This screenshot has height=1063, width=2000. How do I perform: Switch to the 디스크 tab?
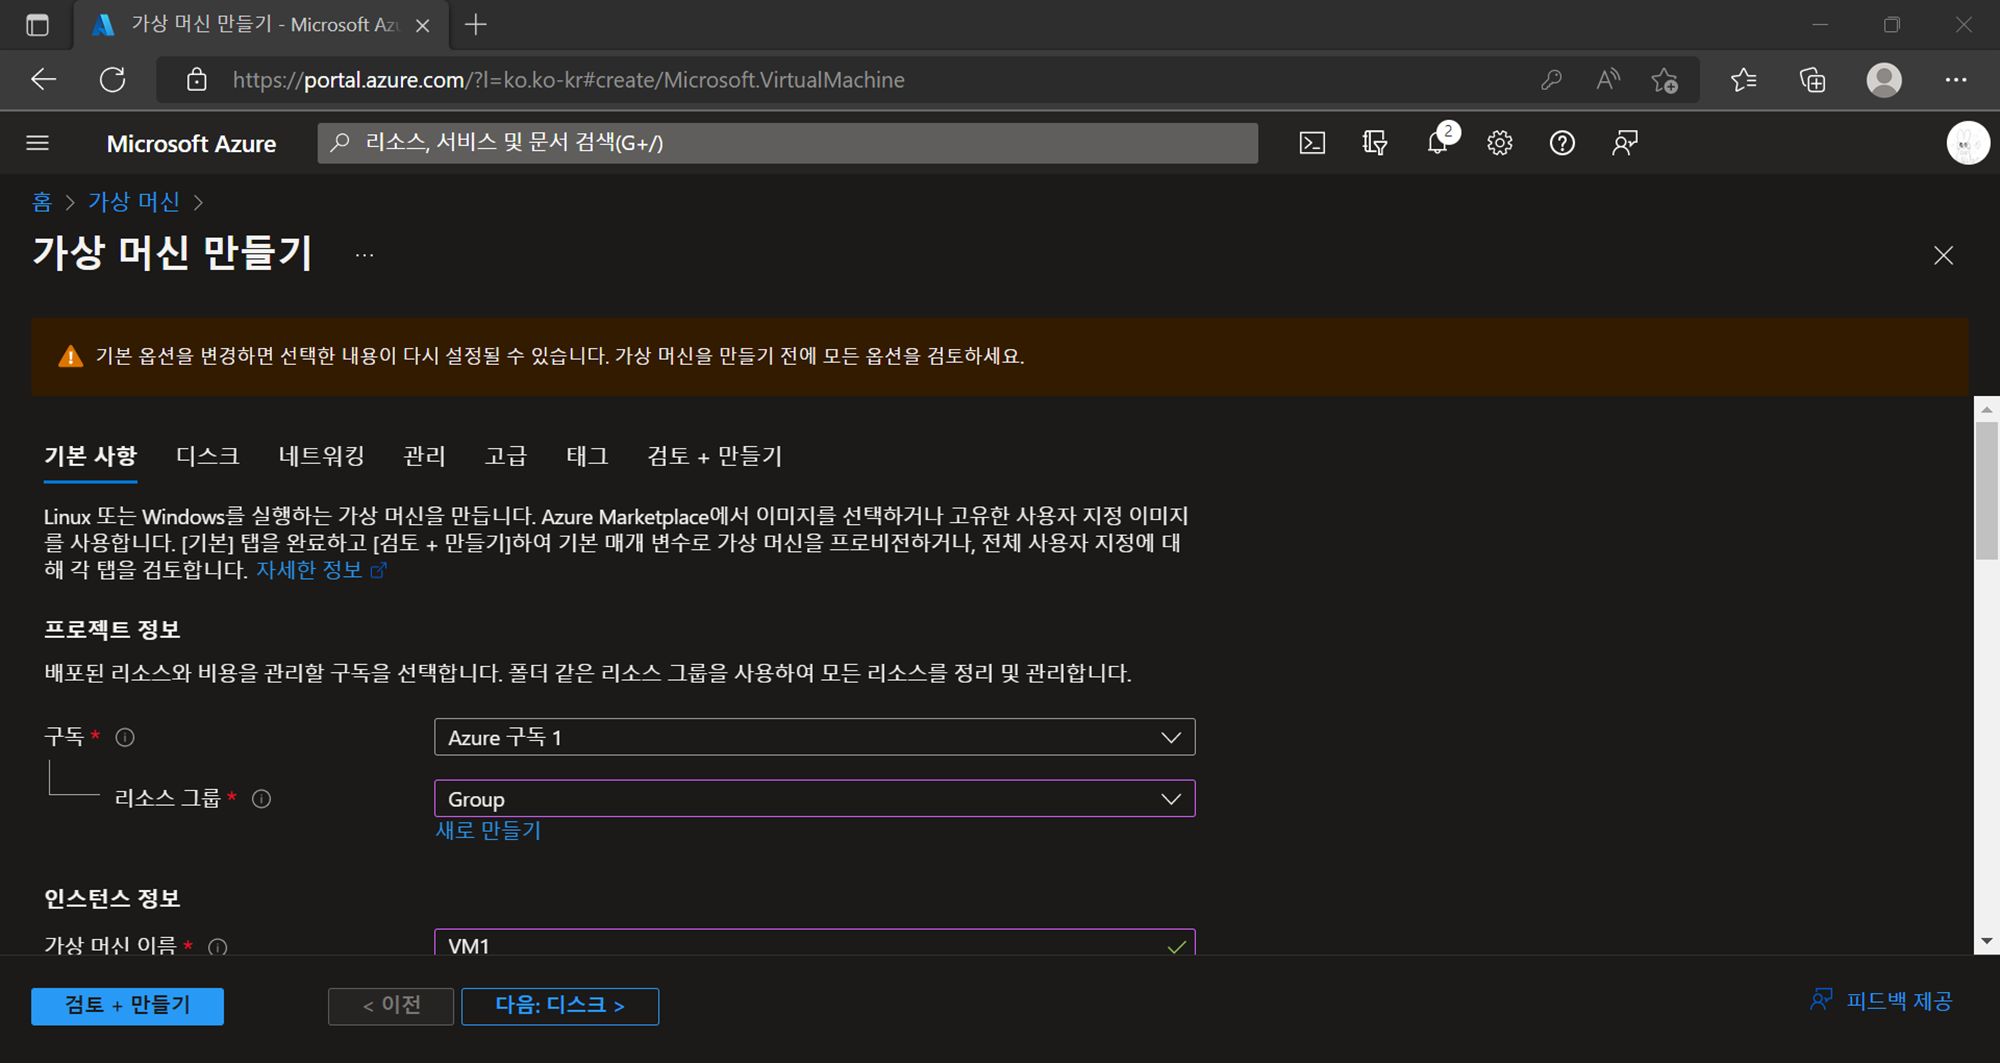[x=208, y=456]
